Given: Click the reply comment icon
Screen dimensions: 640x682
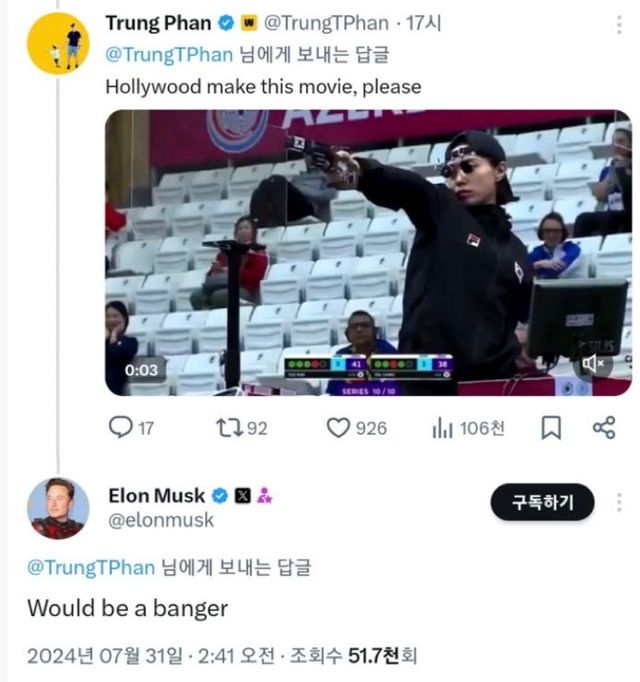Looking at the screenshot, I should (120, 428).
